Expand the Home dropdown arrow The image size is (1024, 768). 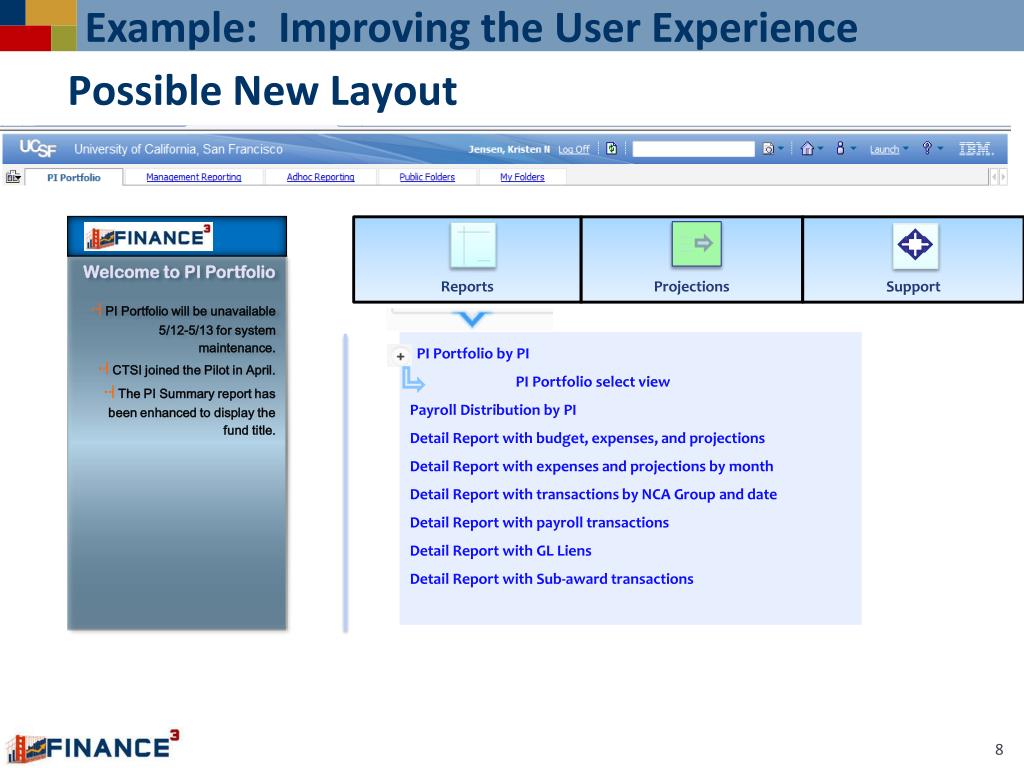pos(820,148)
